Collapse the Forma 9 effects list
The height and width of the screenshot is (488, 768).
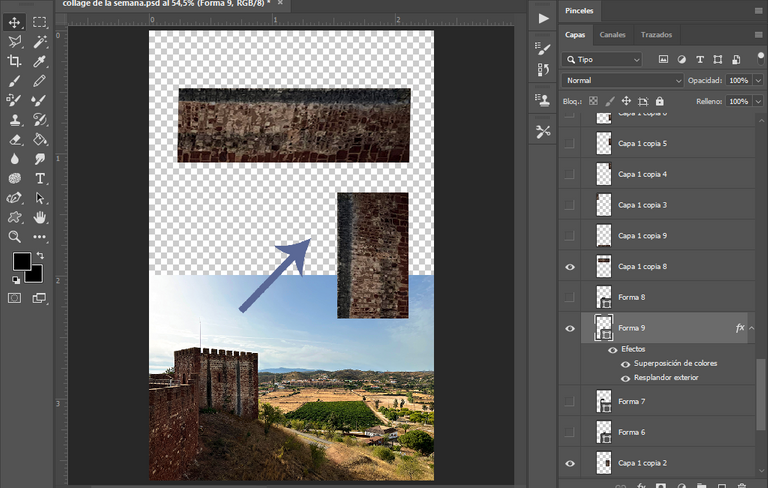click(x=752, y=328)
